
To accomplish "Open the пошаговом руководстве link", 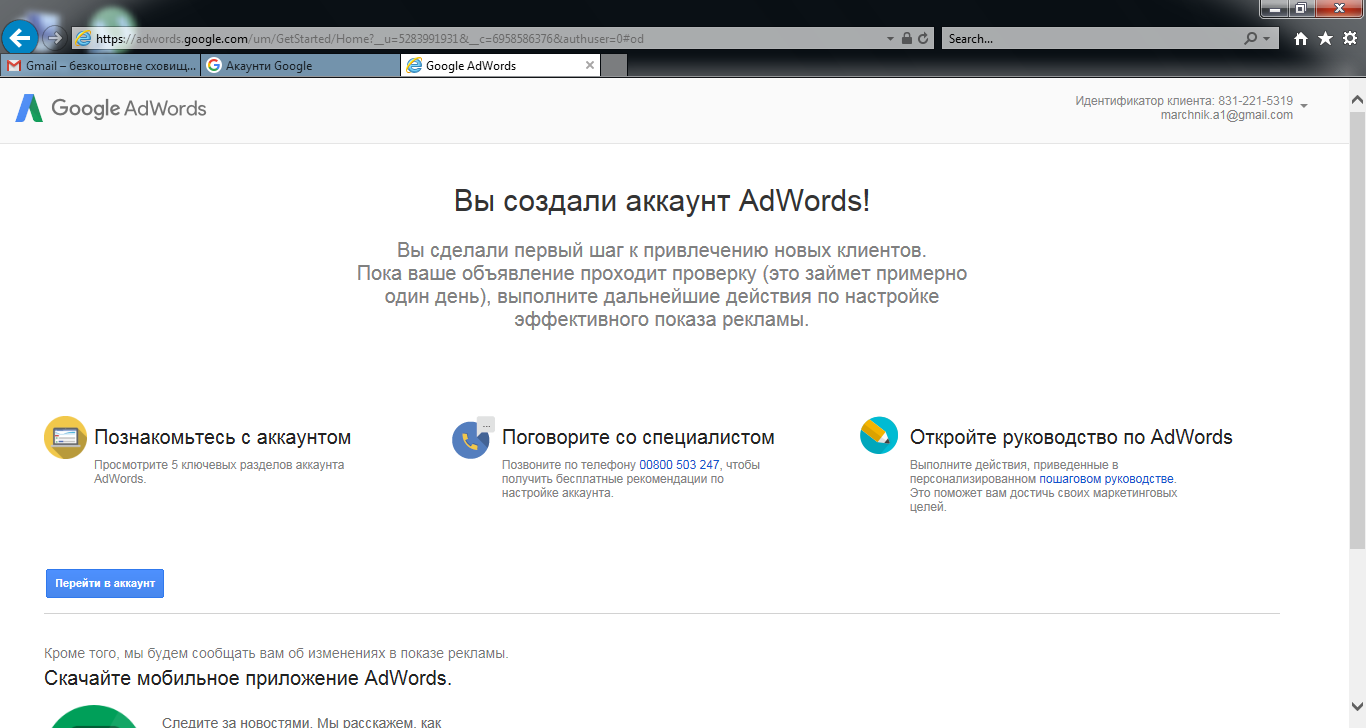I will pyautogui.click(x=1107, y=479).
